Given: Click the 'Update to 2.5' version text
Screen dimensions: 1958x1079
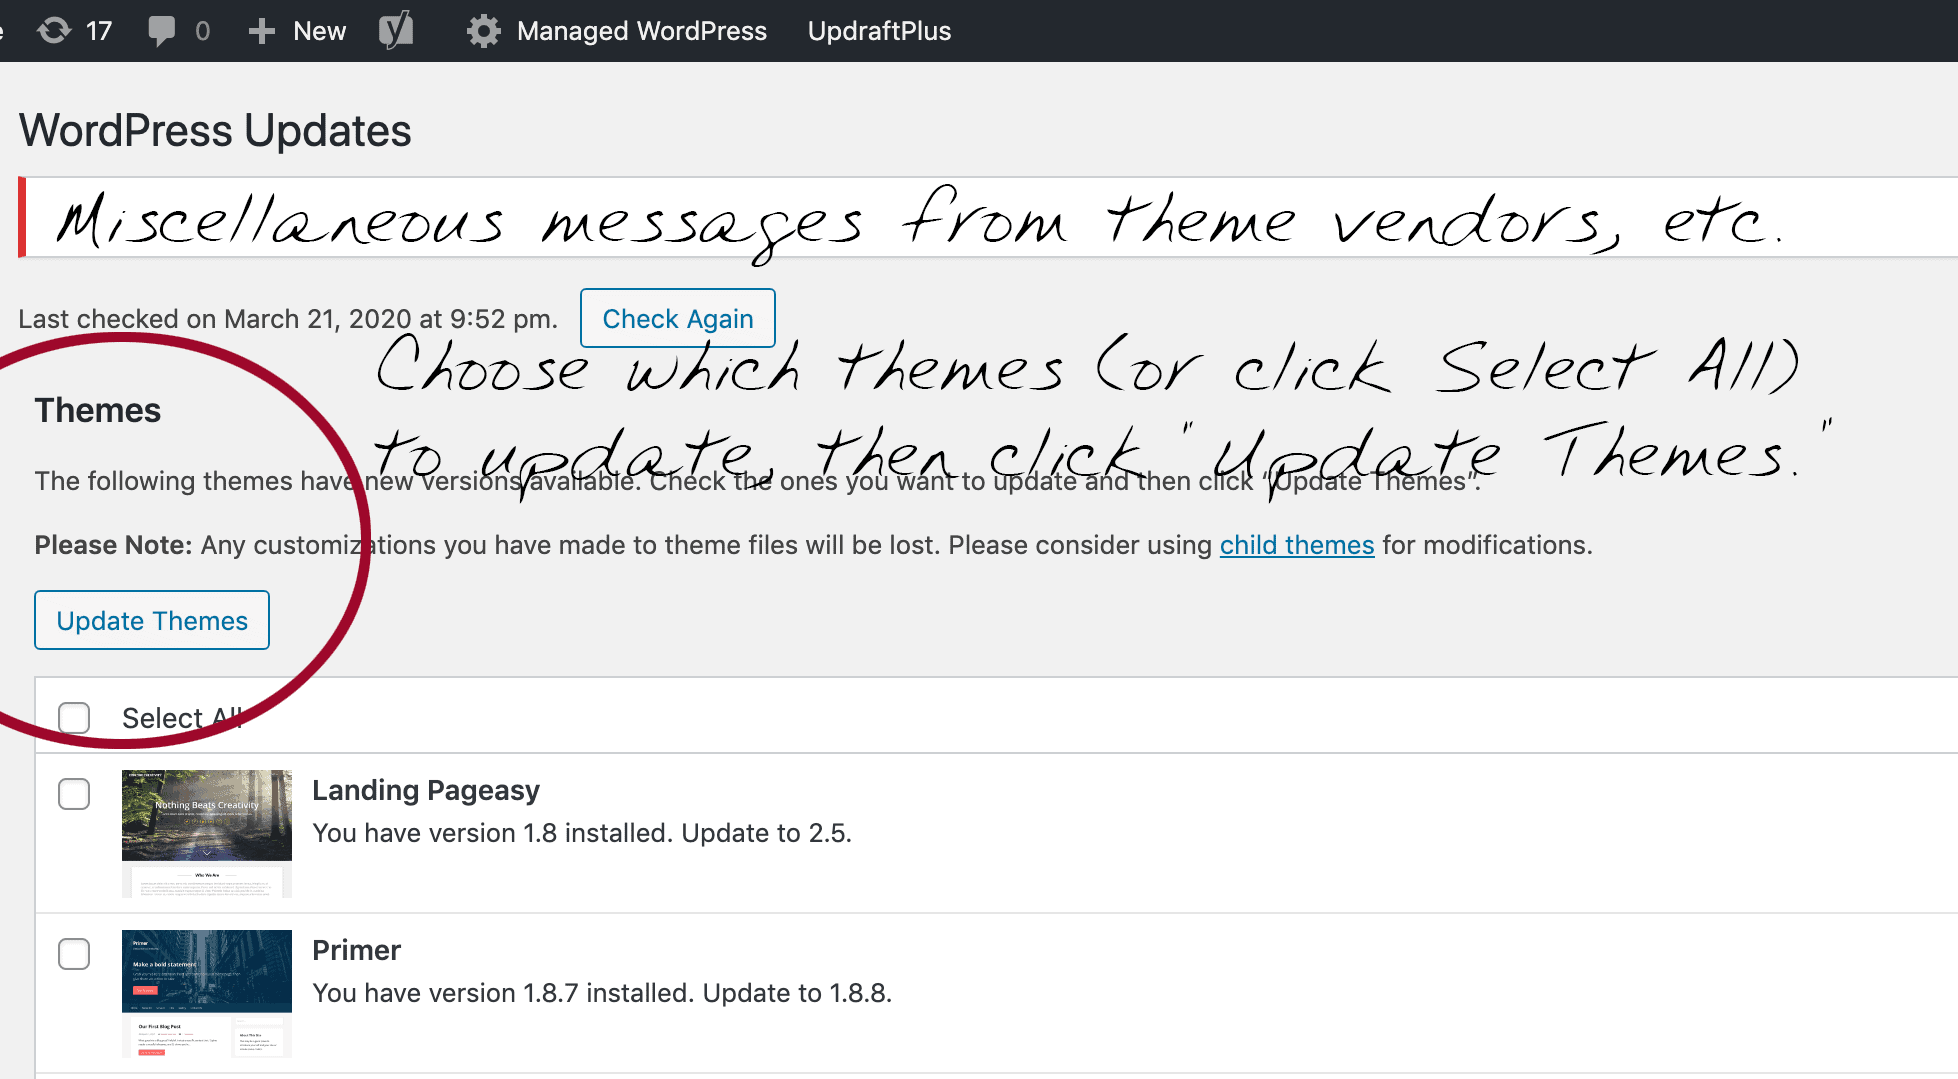Looking at the screenshot, I should [766, 833].
